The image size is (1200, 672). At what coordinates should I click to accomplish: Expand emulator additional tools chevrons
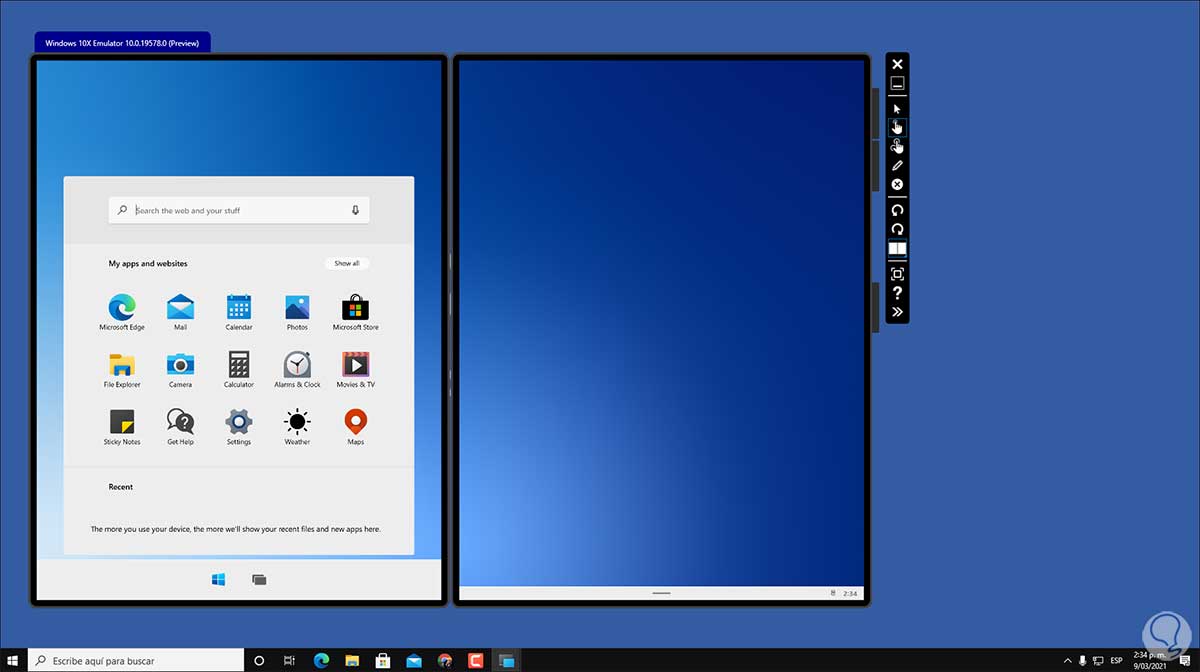point(897,312)
